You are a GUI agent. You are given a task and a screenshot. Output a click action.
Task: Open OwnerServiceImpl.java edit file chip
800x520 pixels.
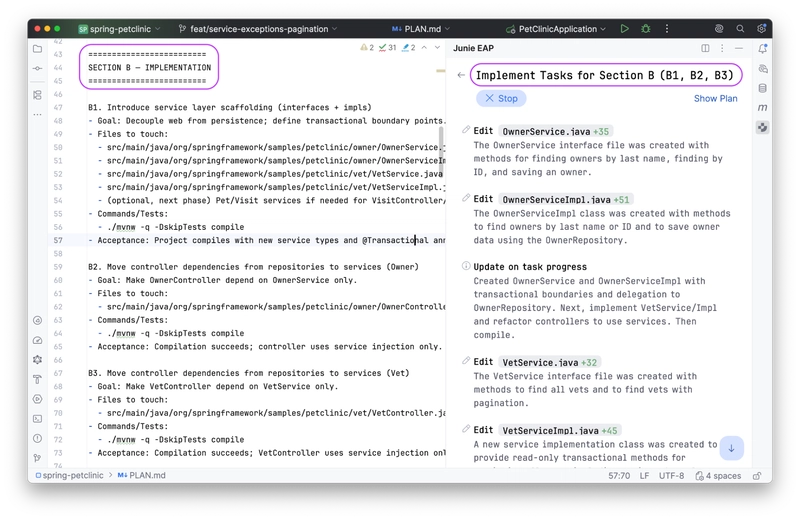(x=559, y=199)
